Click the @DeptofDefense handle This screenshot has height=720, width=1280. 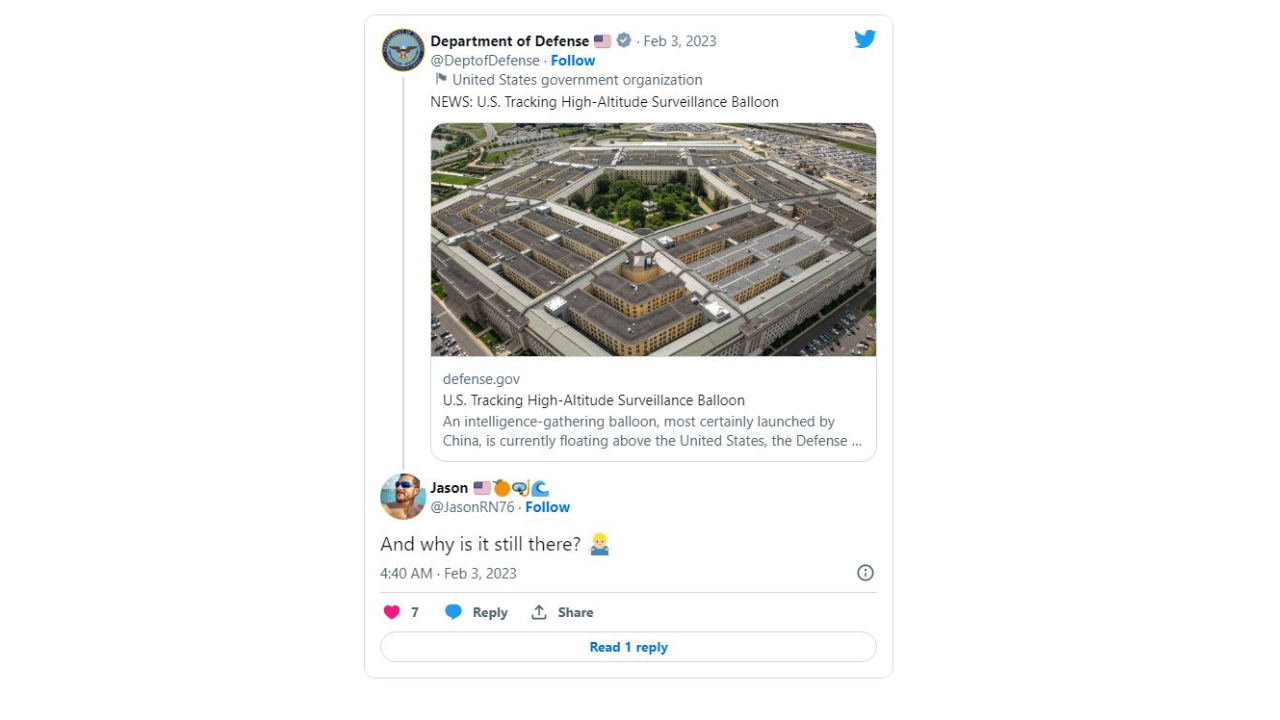click(484, 60)
